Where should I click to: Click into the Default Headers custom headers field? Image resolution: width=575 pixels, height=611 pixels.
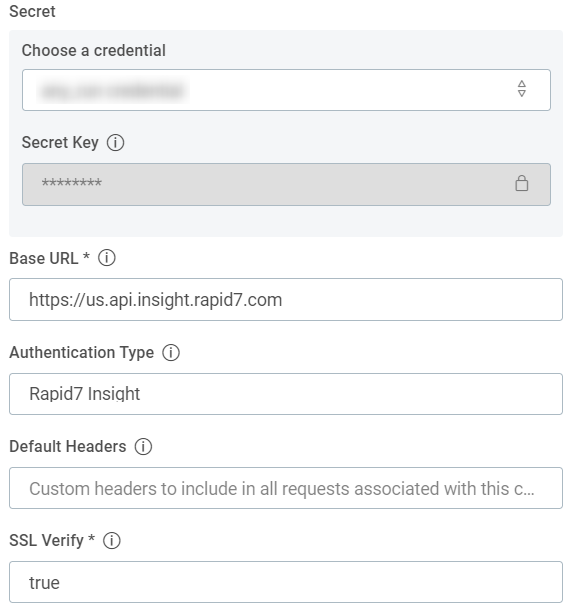click(x=286, y=488)
